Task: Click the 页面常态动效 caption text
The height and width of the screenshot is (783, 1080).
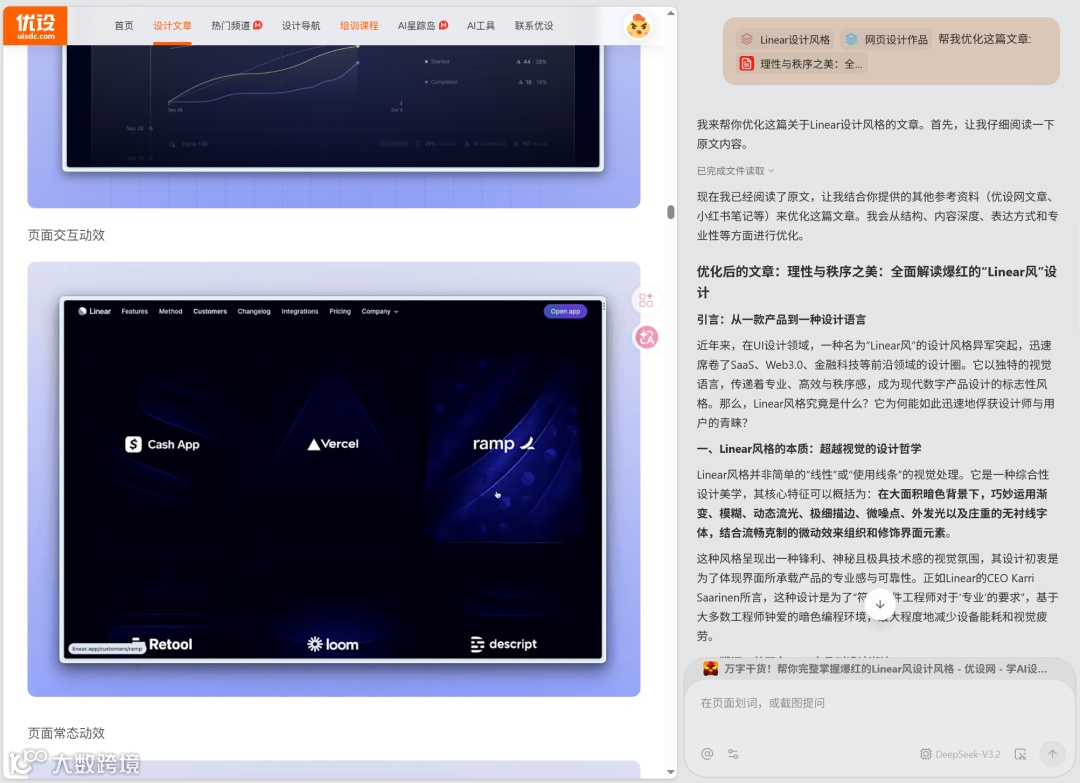Action: [x=66, y=733]
